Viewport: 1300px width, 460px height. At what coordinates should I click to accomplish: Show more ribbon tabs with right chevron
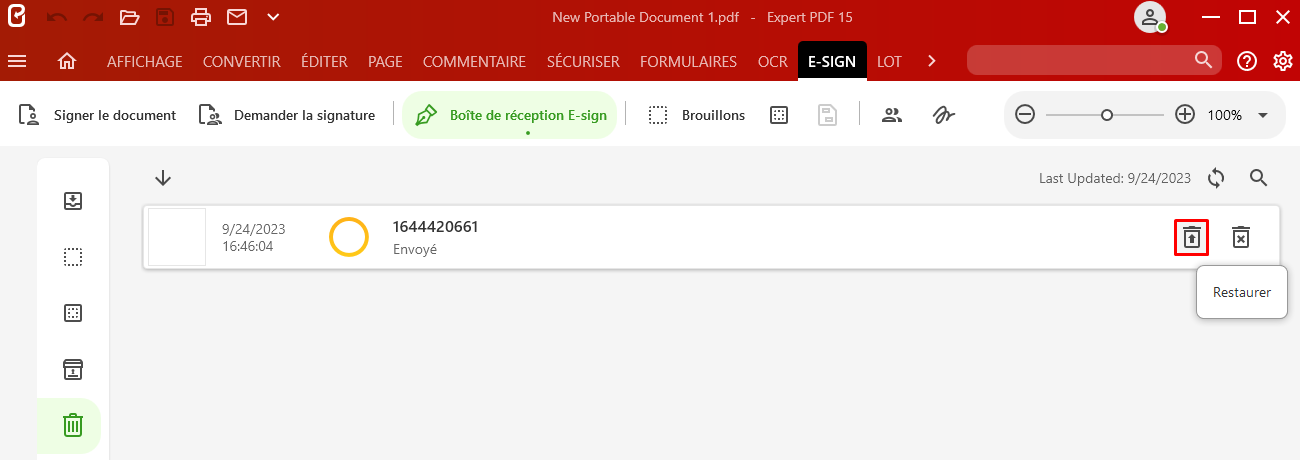point(932,61)
